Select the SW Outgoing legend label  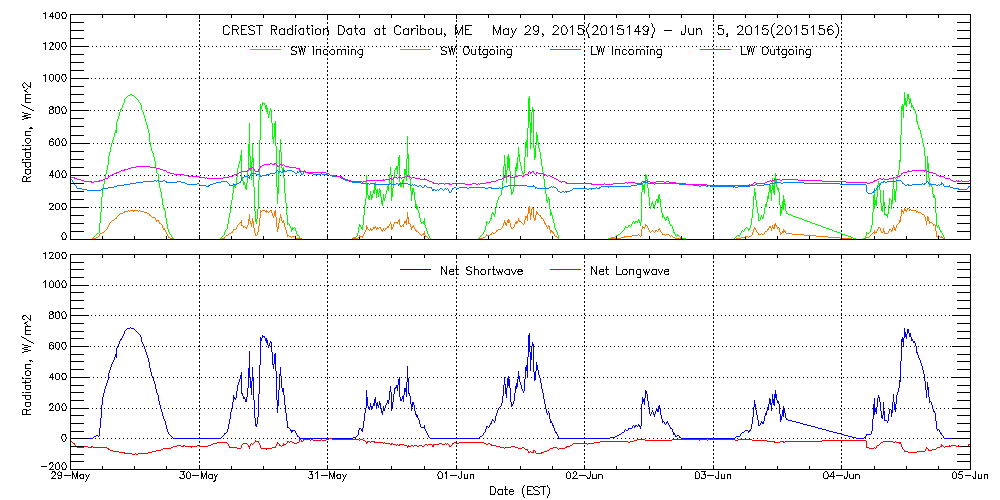[476, 51]
